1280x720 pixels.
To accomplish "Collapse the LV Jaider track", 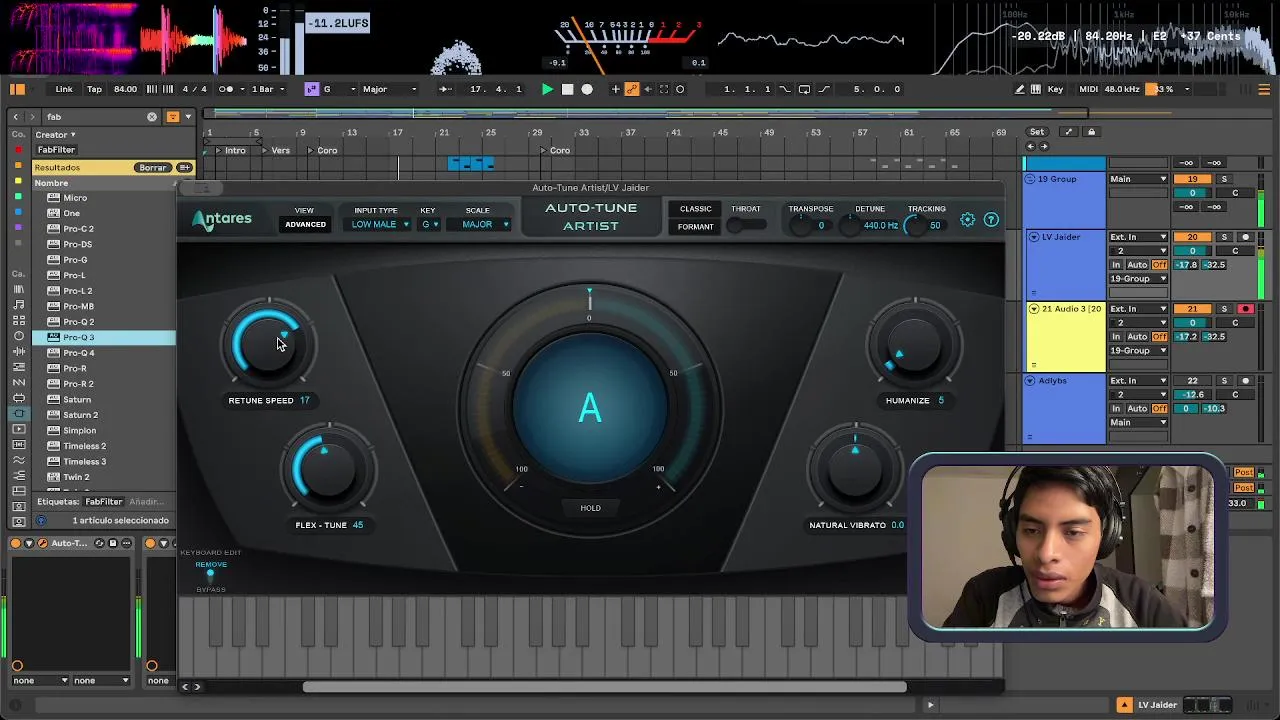I will click(x=1034, y=237).
